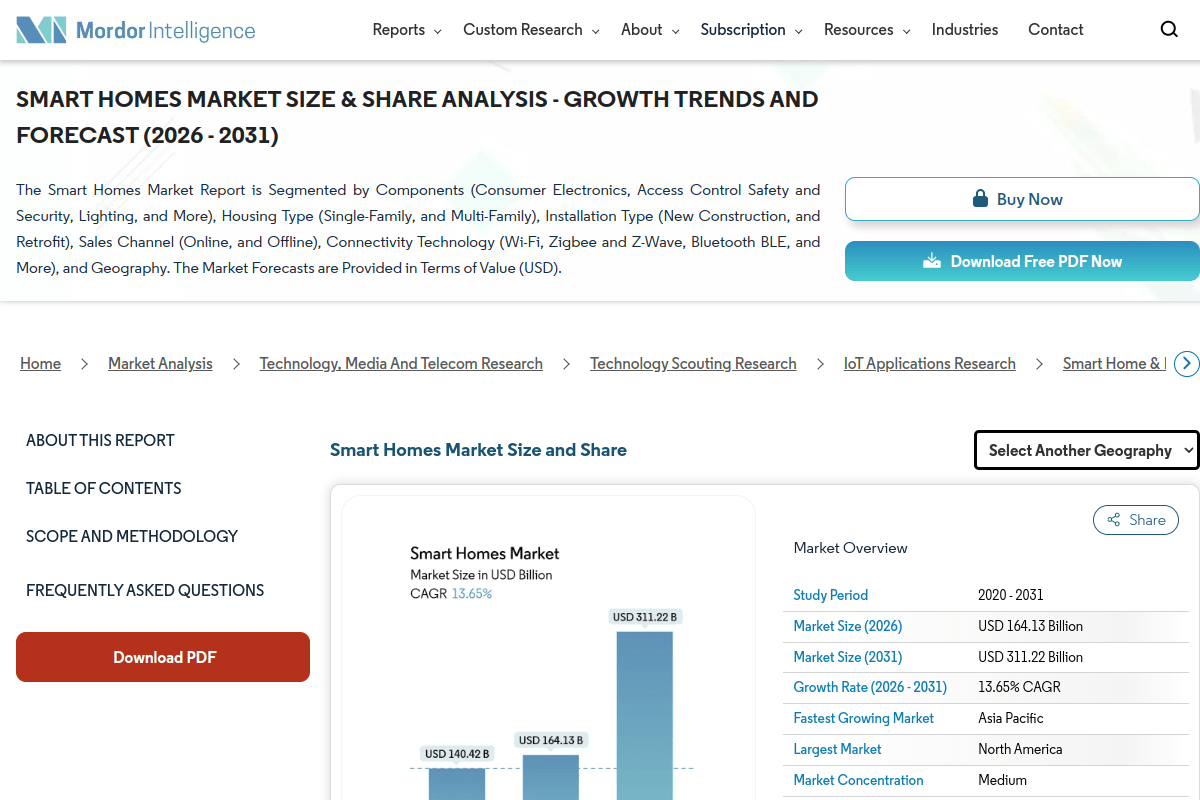Click the Market Size (2026) label
Image resolution: width=1200 pixels, height=800 pixels.
click(848, 626)
